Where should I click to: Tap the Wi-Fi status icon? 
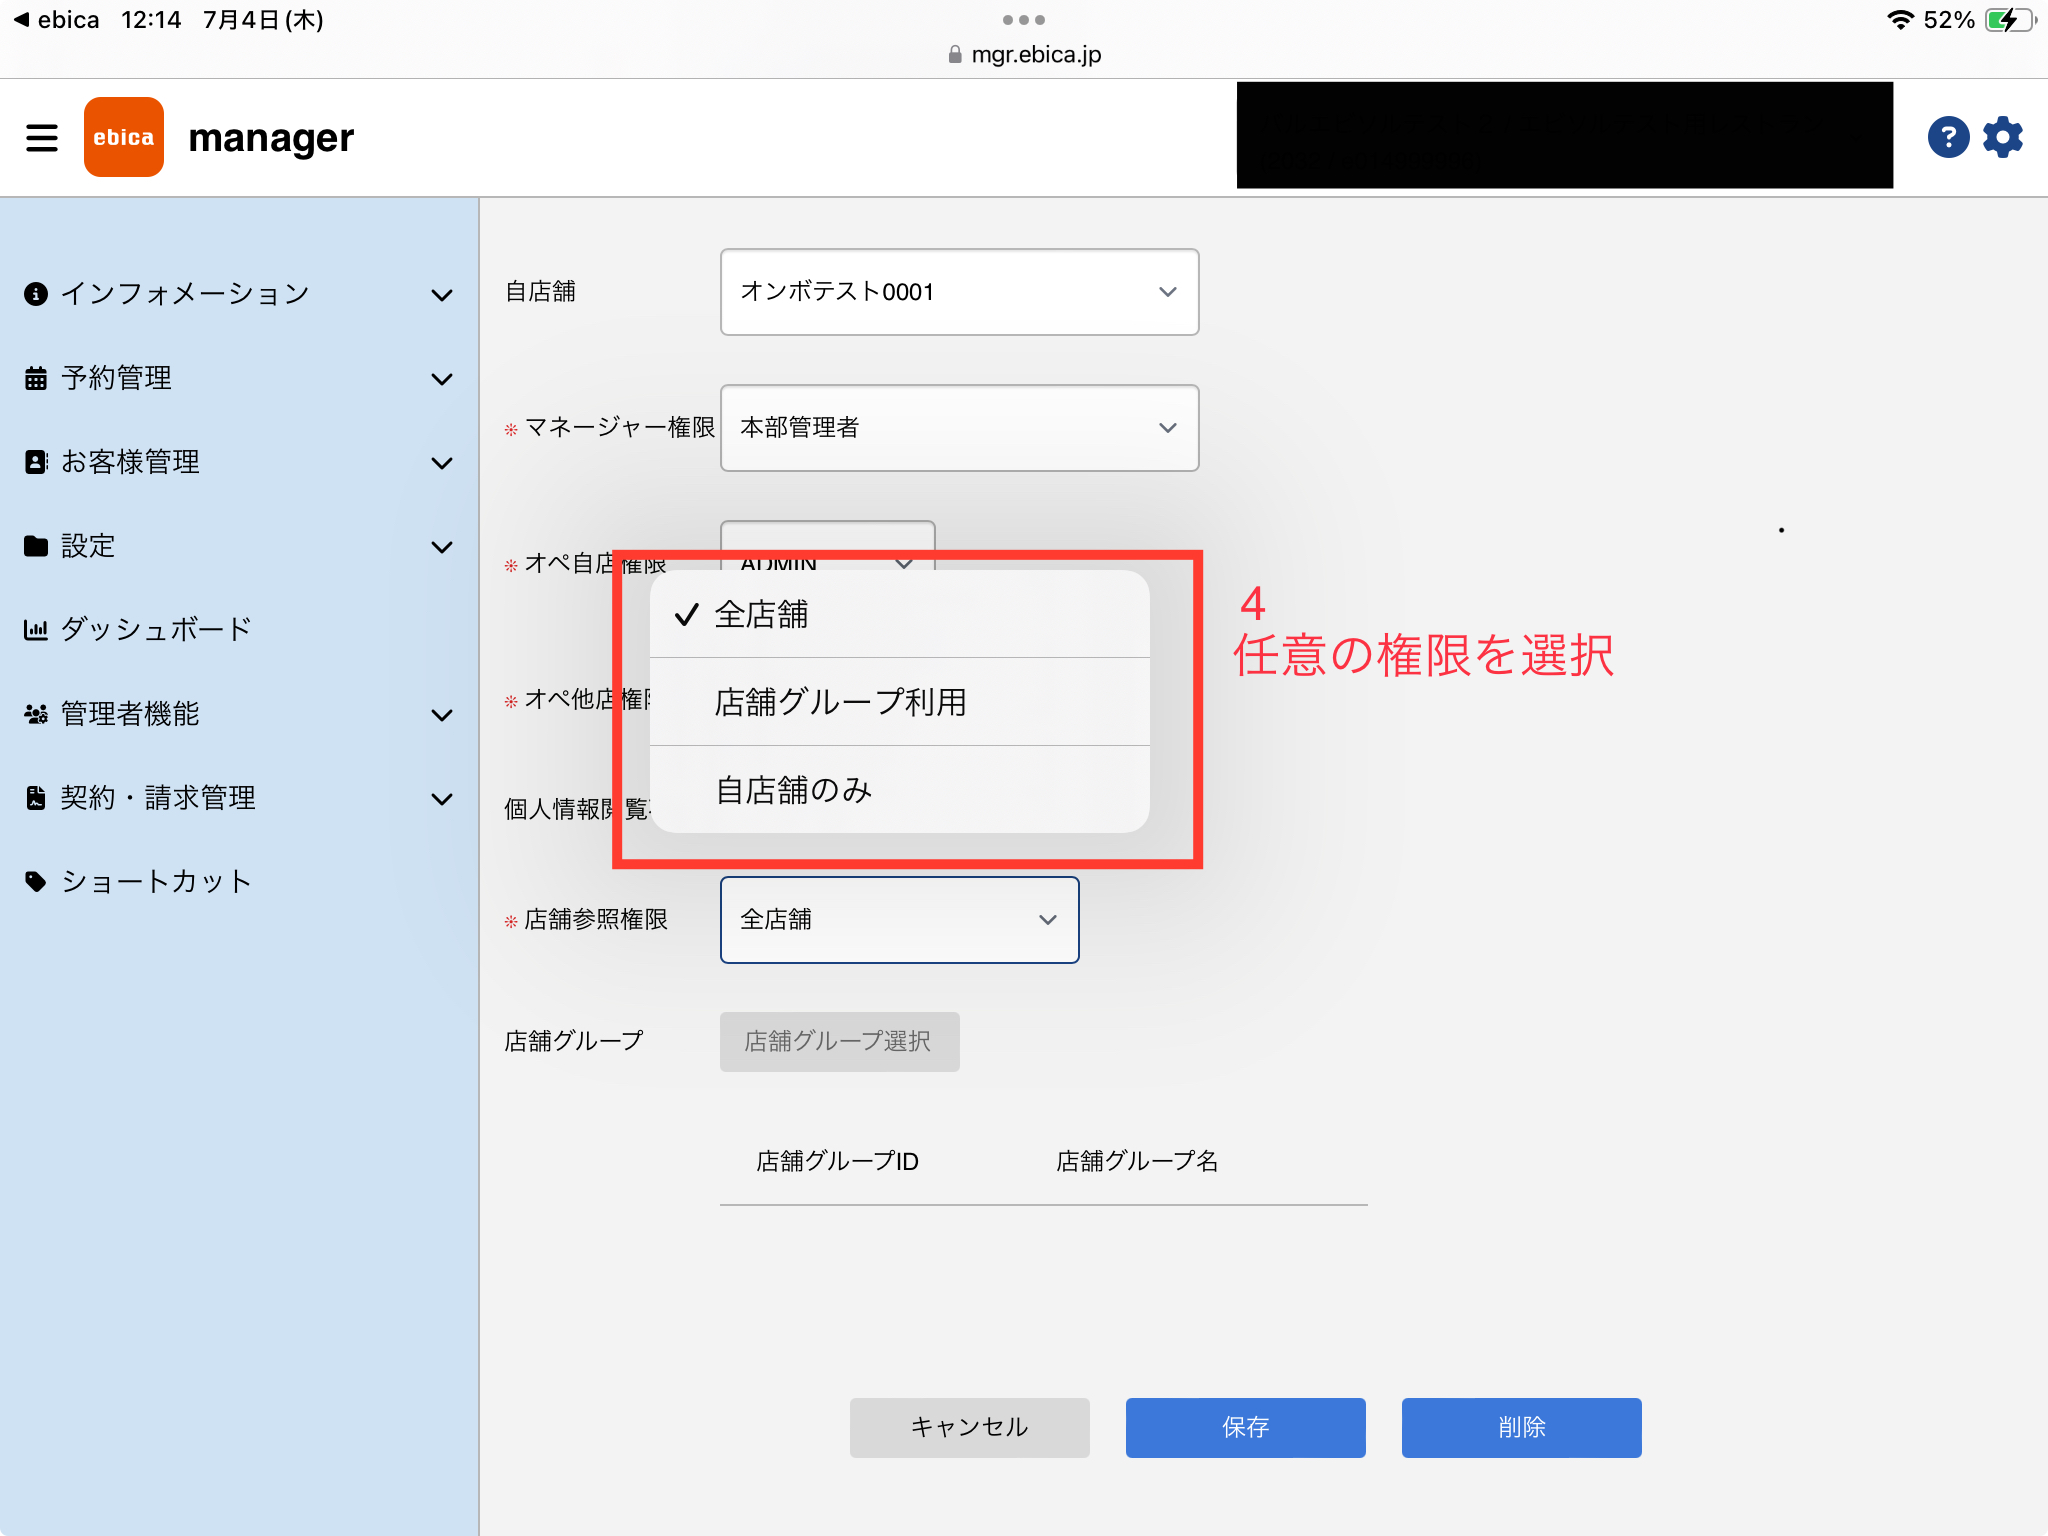coord(1900,20)
